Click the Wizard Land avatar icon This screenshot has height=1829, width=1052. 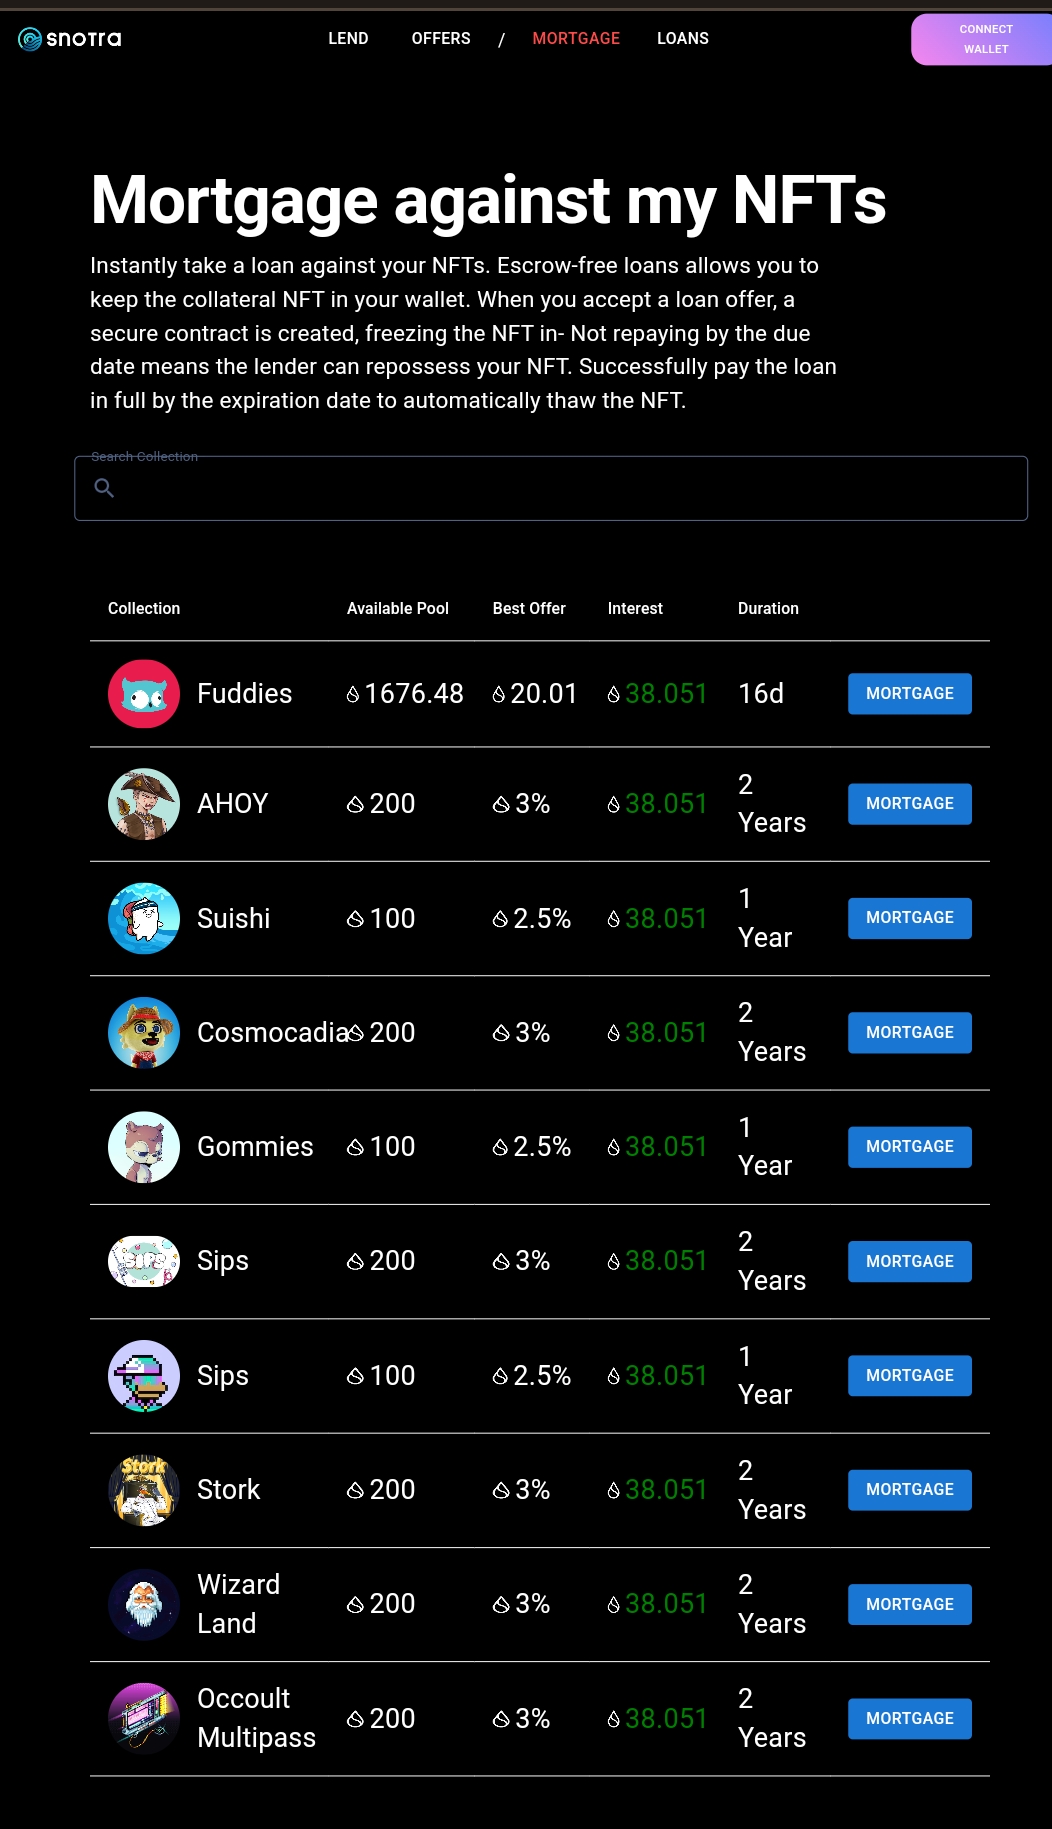(x=143, y=1603)
